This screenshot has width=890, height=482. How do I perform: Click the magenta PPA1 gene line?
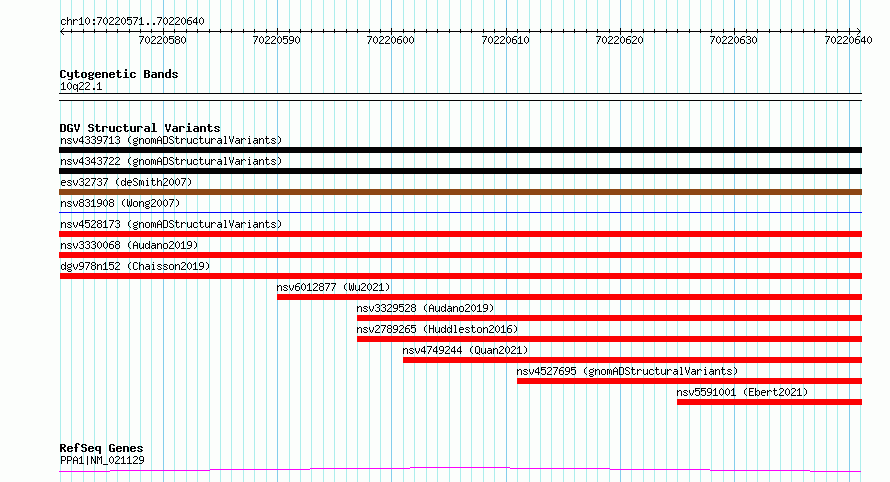[x=460, y=470]
